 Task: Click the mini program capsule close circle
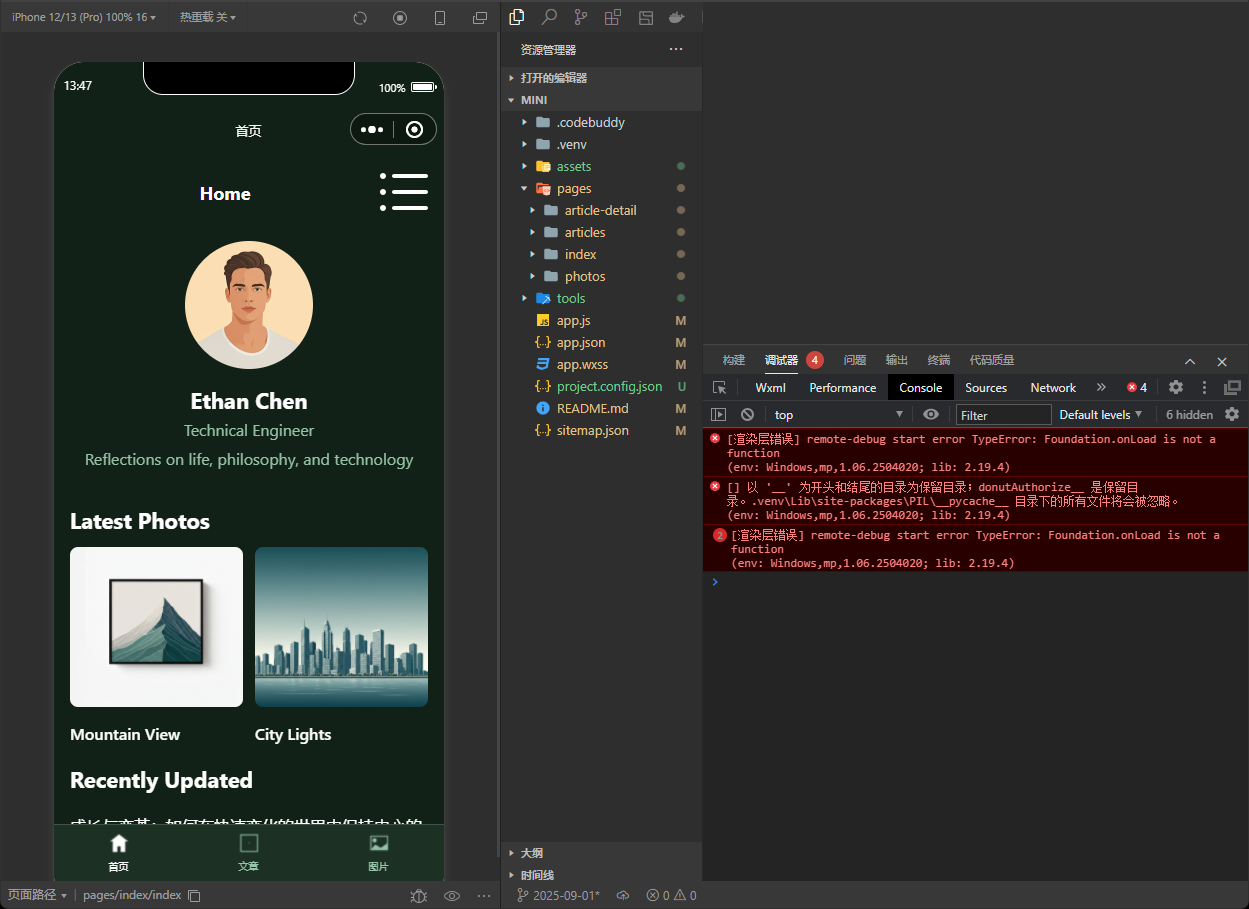[x=414, y=129]
